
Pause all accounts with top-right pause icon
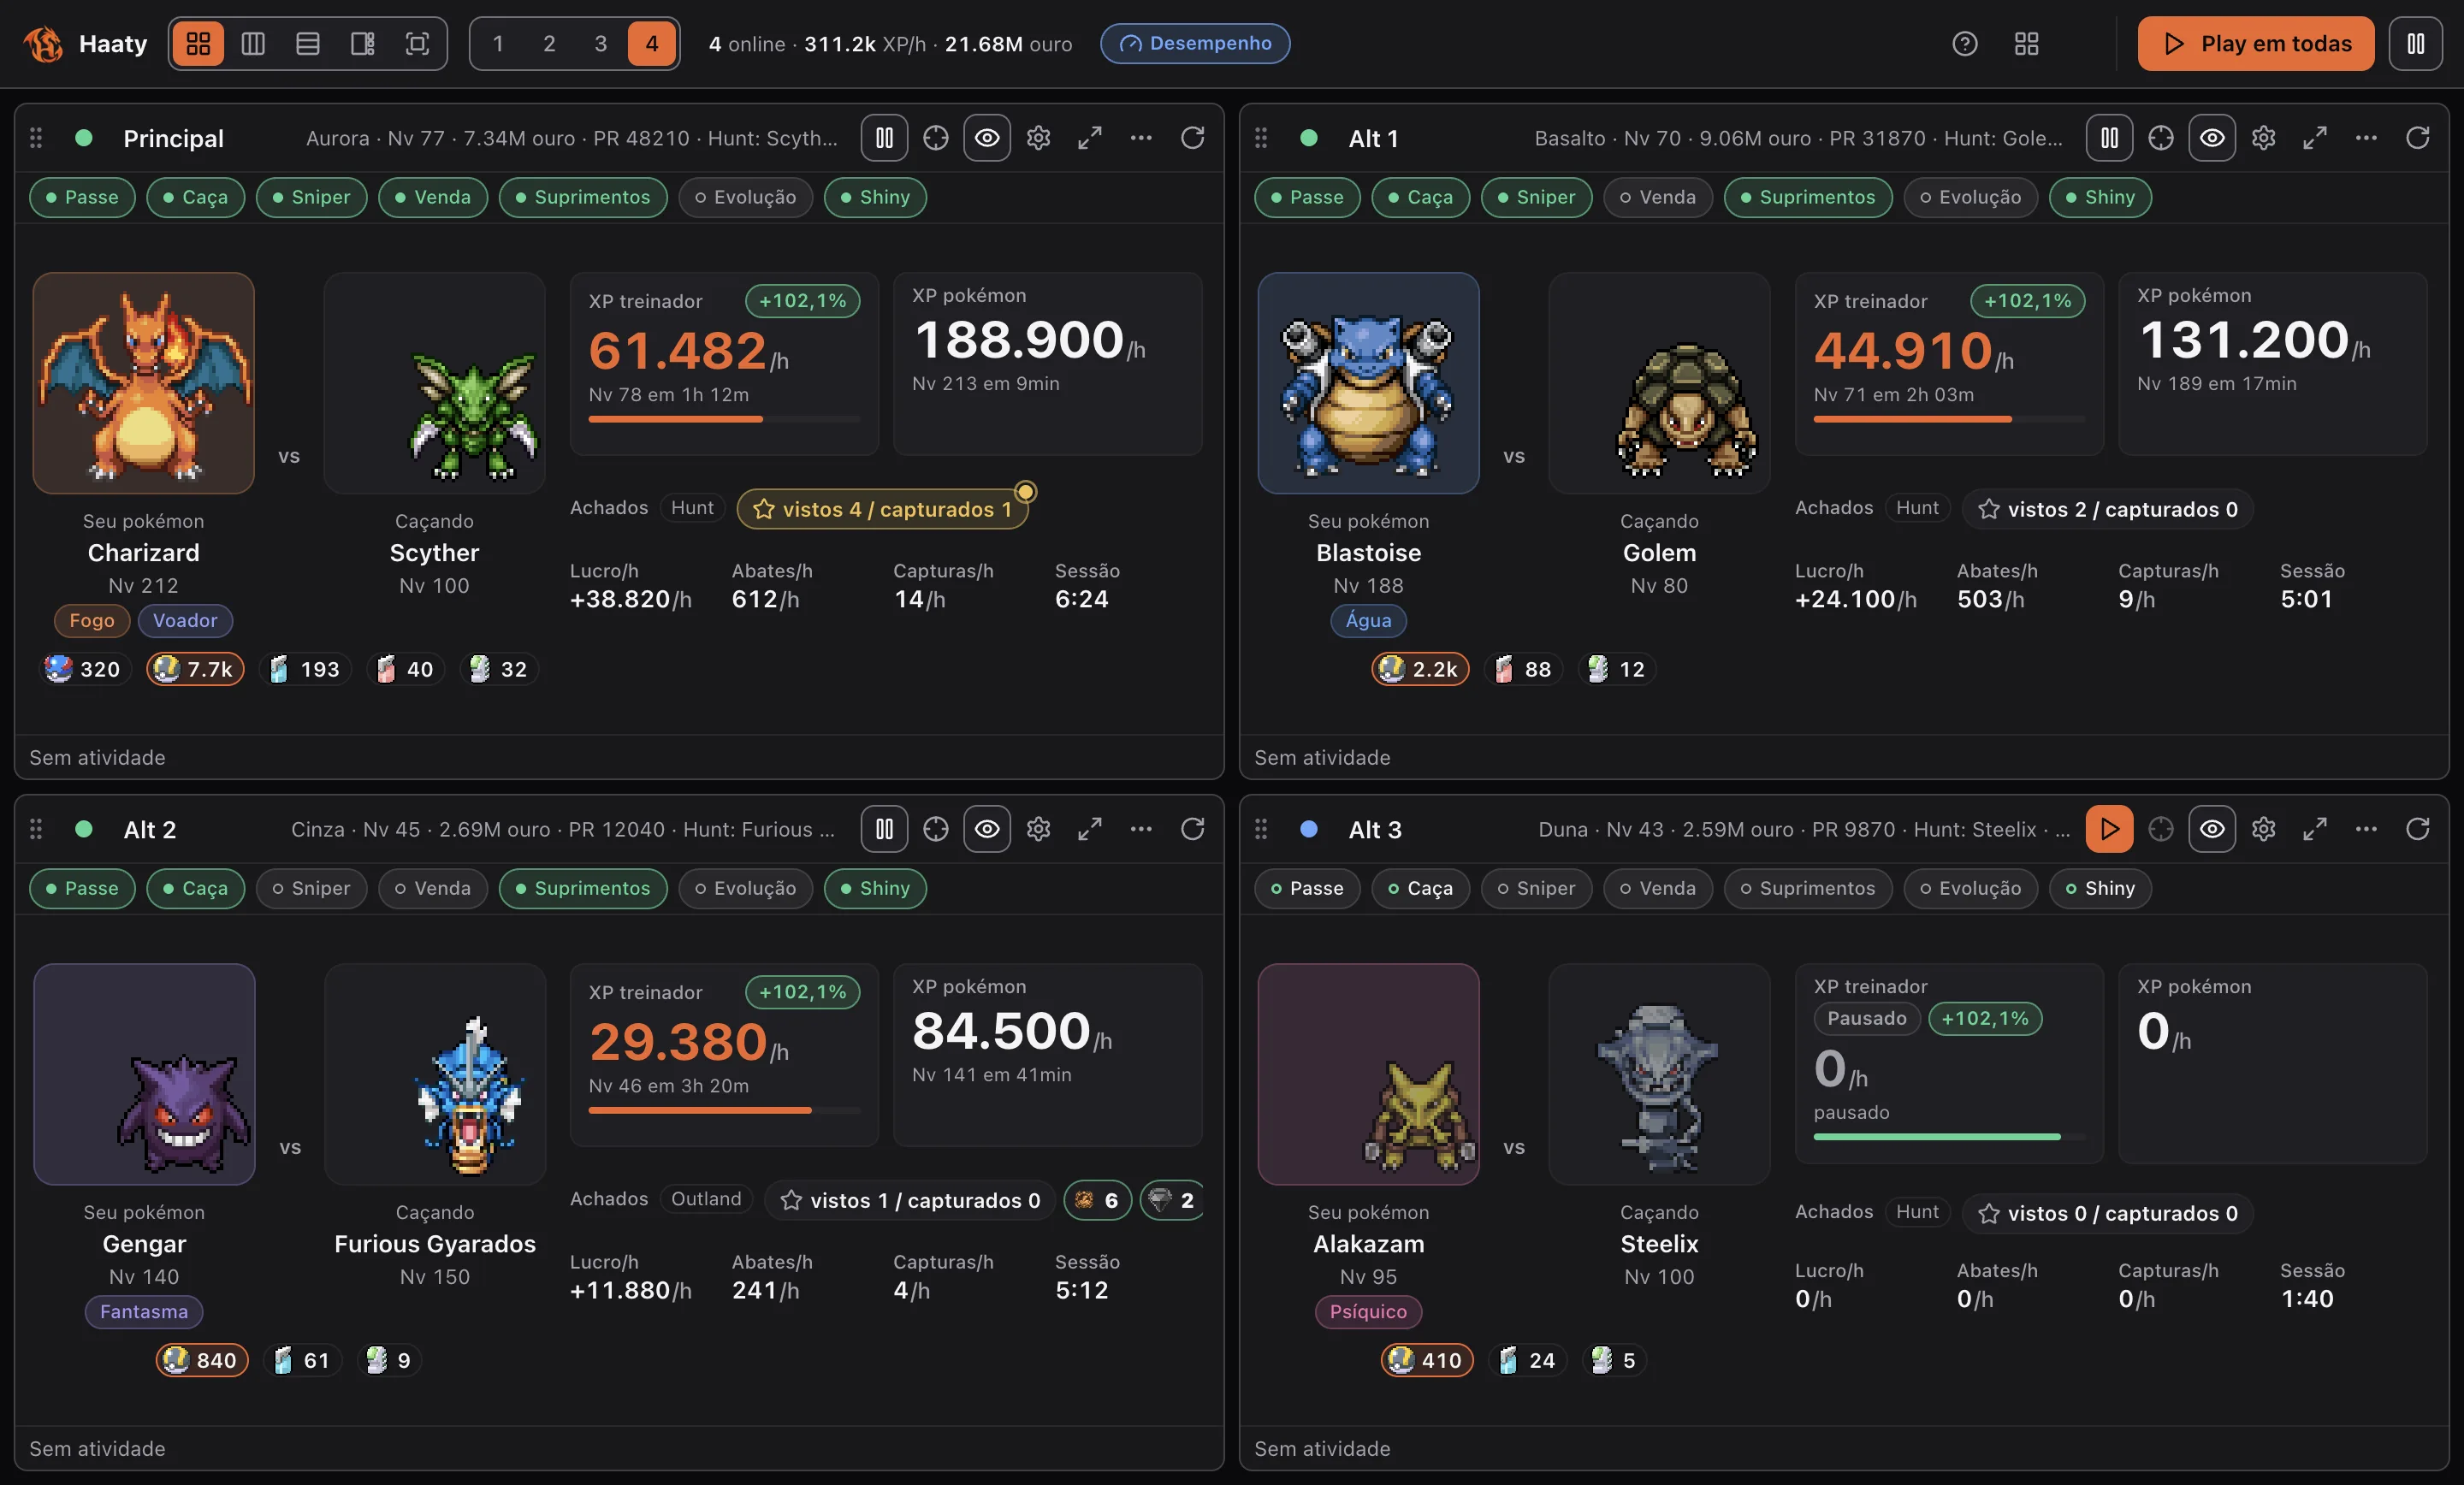2415,44
